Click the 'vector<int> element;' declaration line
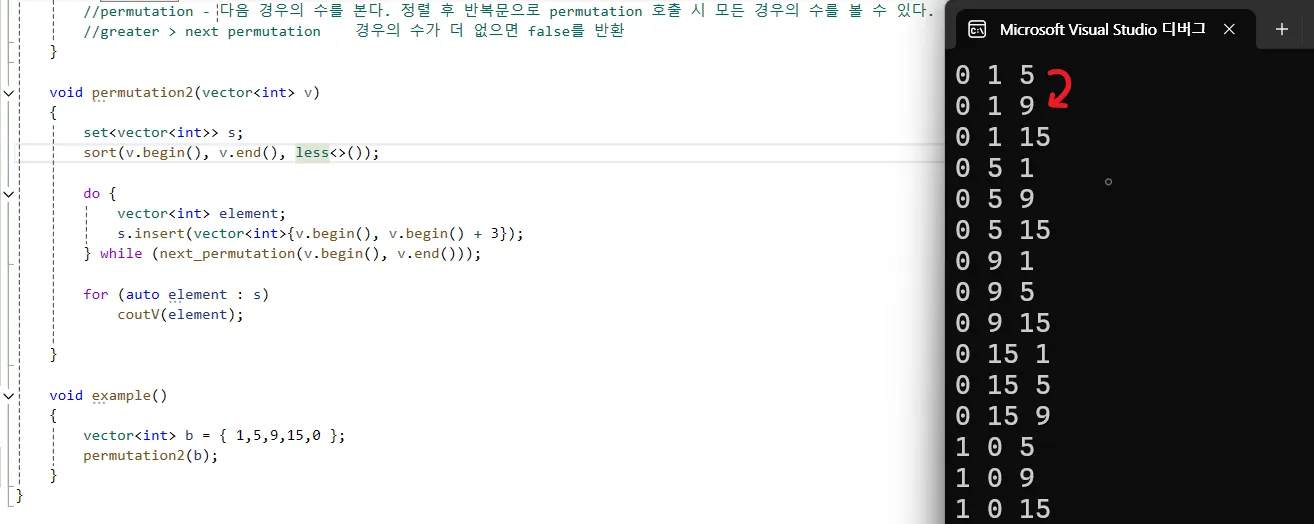The image size is (1314, 524). click(x=201, y=213)
